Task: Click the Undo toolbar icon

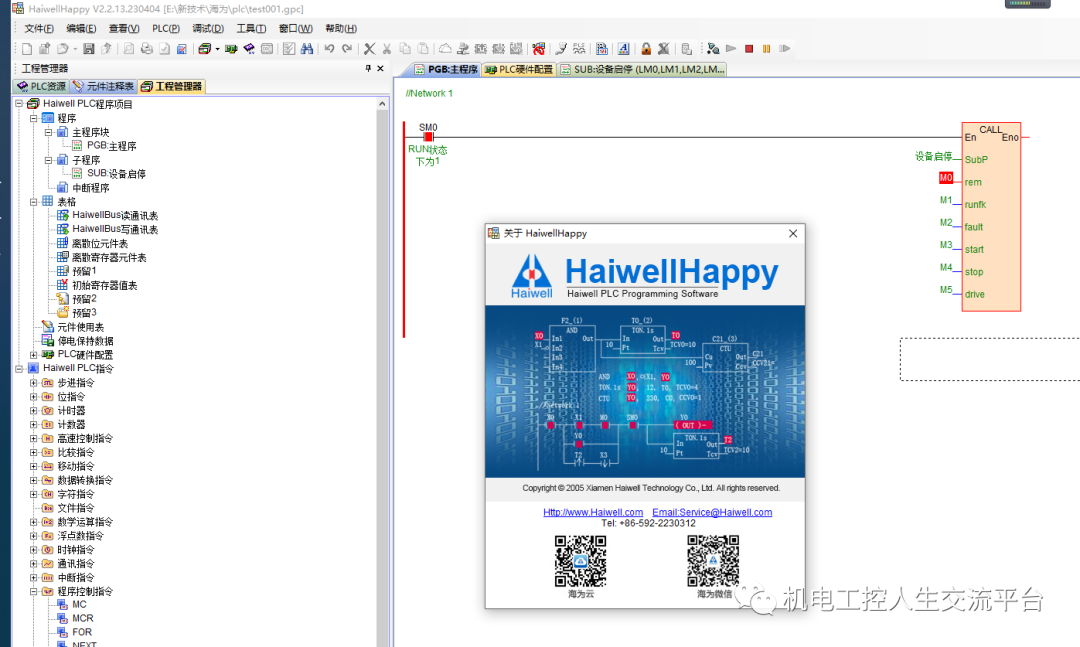Action: coord(329,49)
